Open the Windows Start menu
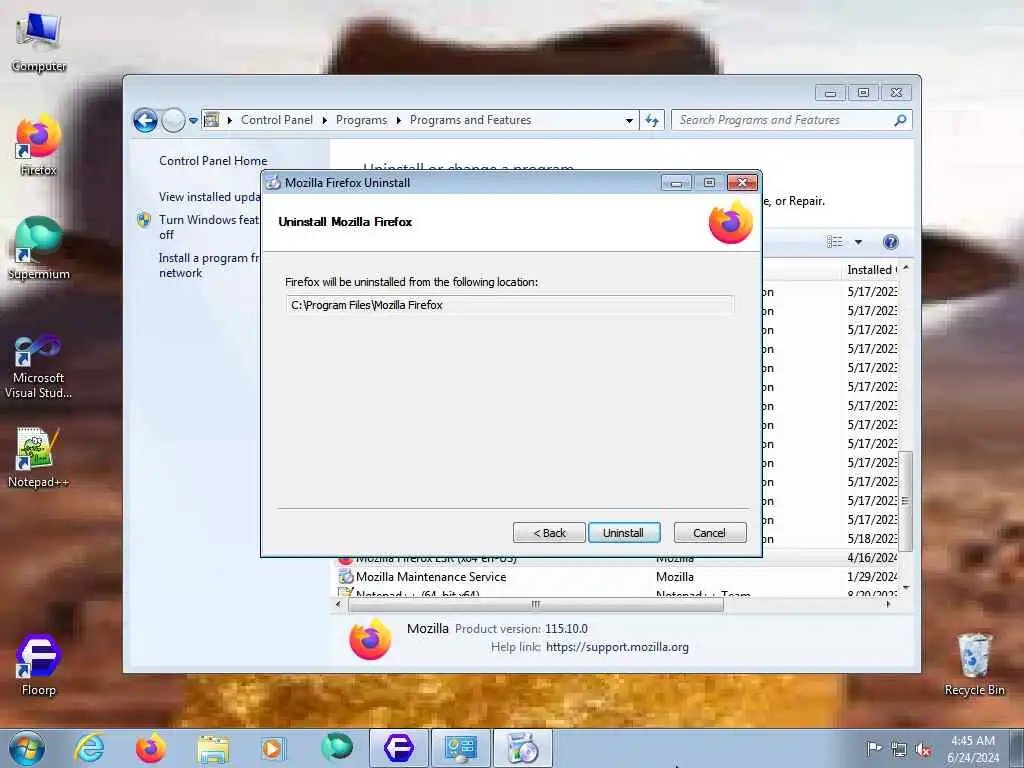The image size is (1024, 768). tap(27, 748)
